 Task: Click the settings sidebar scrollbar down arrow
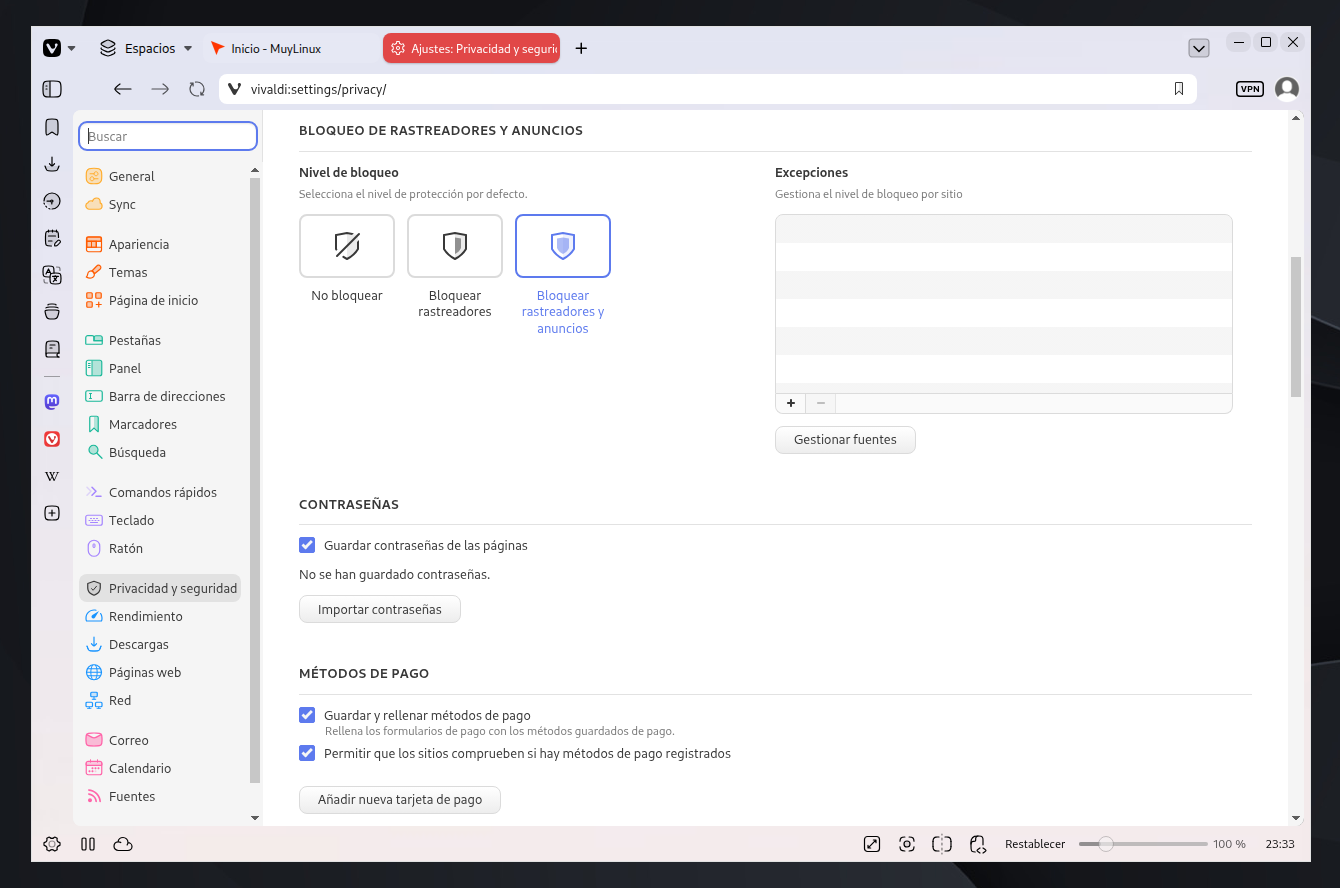tap(254, 817)
